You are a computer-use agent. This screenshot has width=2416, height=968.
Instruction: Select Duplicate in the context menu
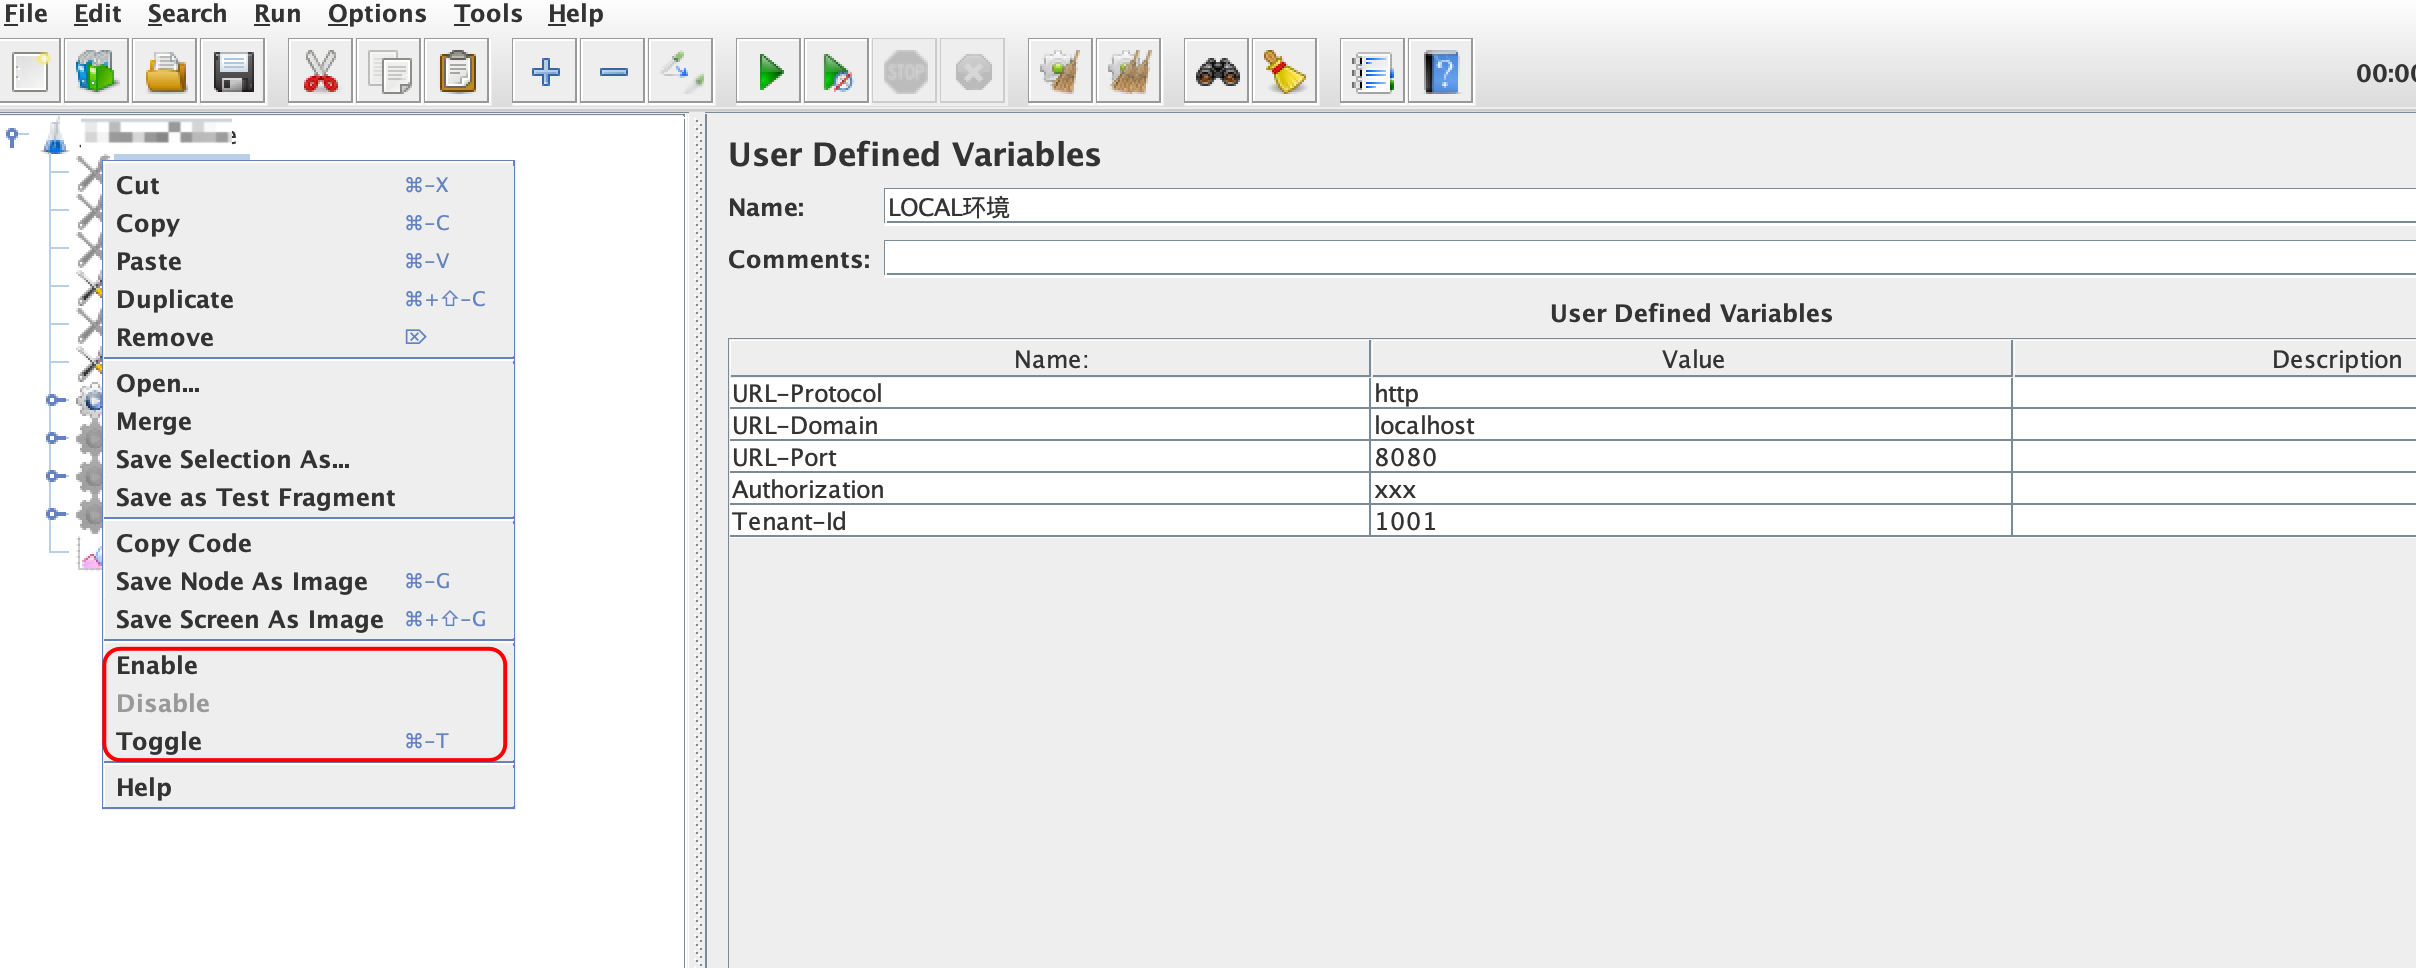[309, 299]
